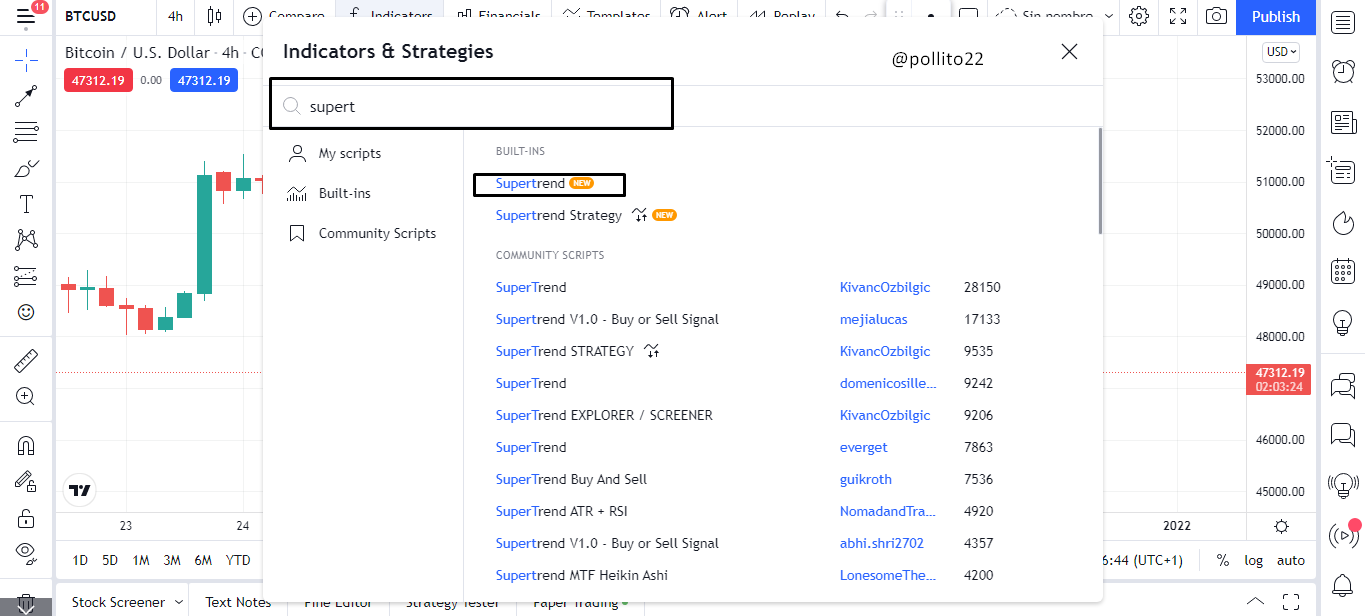Hide all drawings with eye icon
Viewport: 1365px width, 616px height.
coord(26,552)
